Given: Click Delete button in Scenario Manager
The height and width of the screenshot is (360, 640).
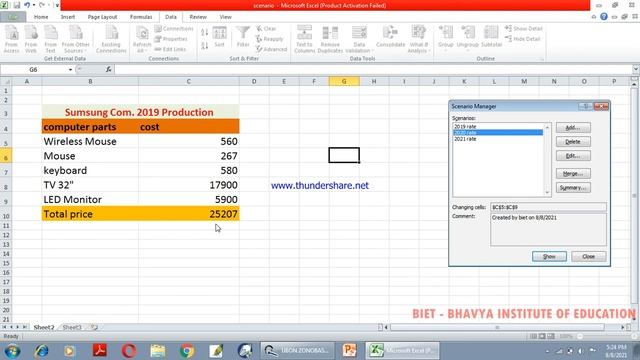Looking at the screenshot, I should point(573,142).
